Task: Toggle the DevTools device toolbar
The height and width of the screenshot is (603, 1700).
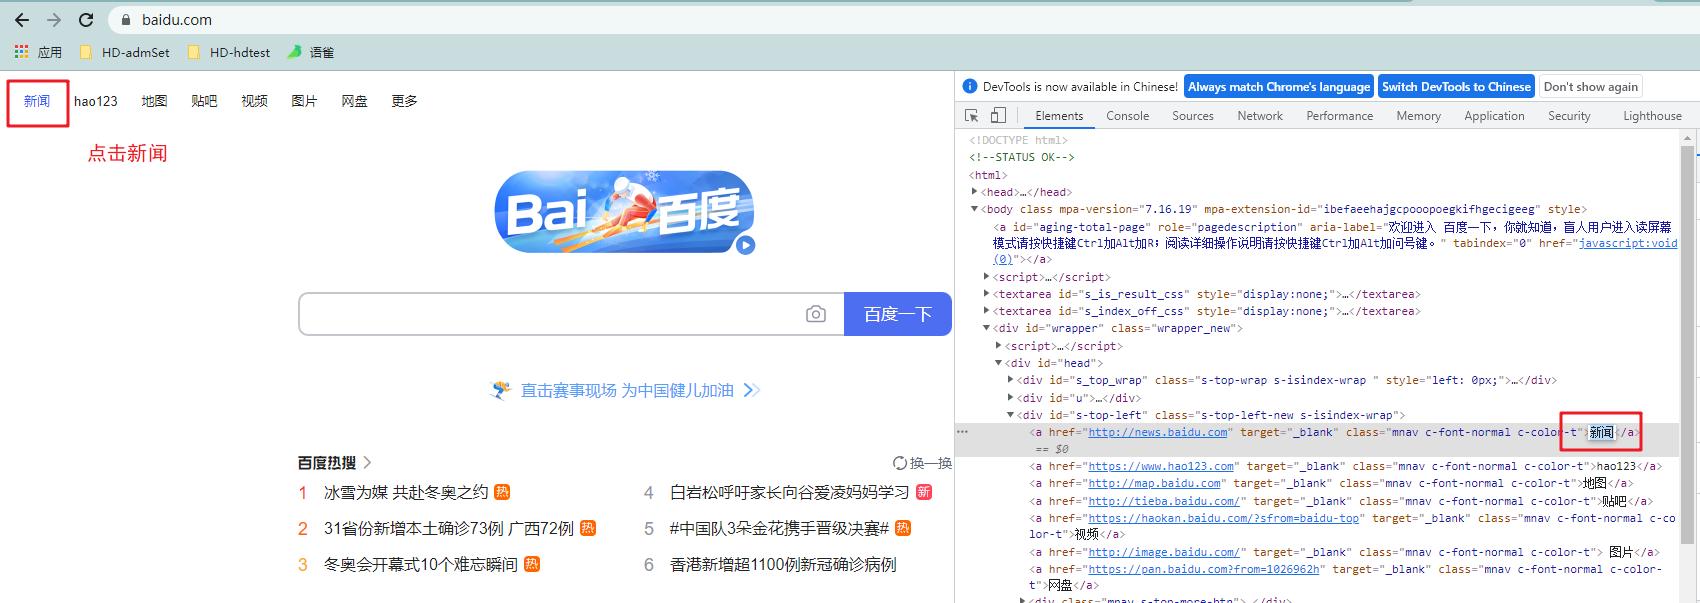Action: click(x=998, y=116)
